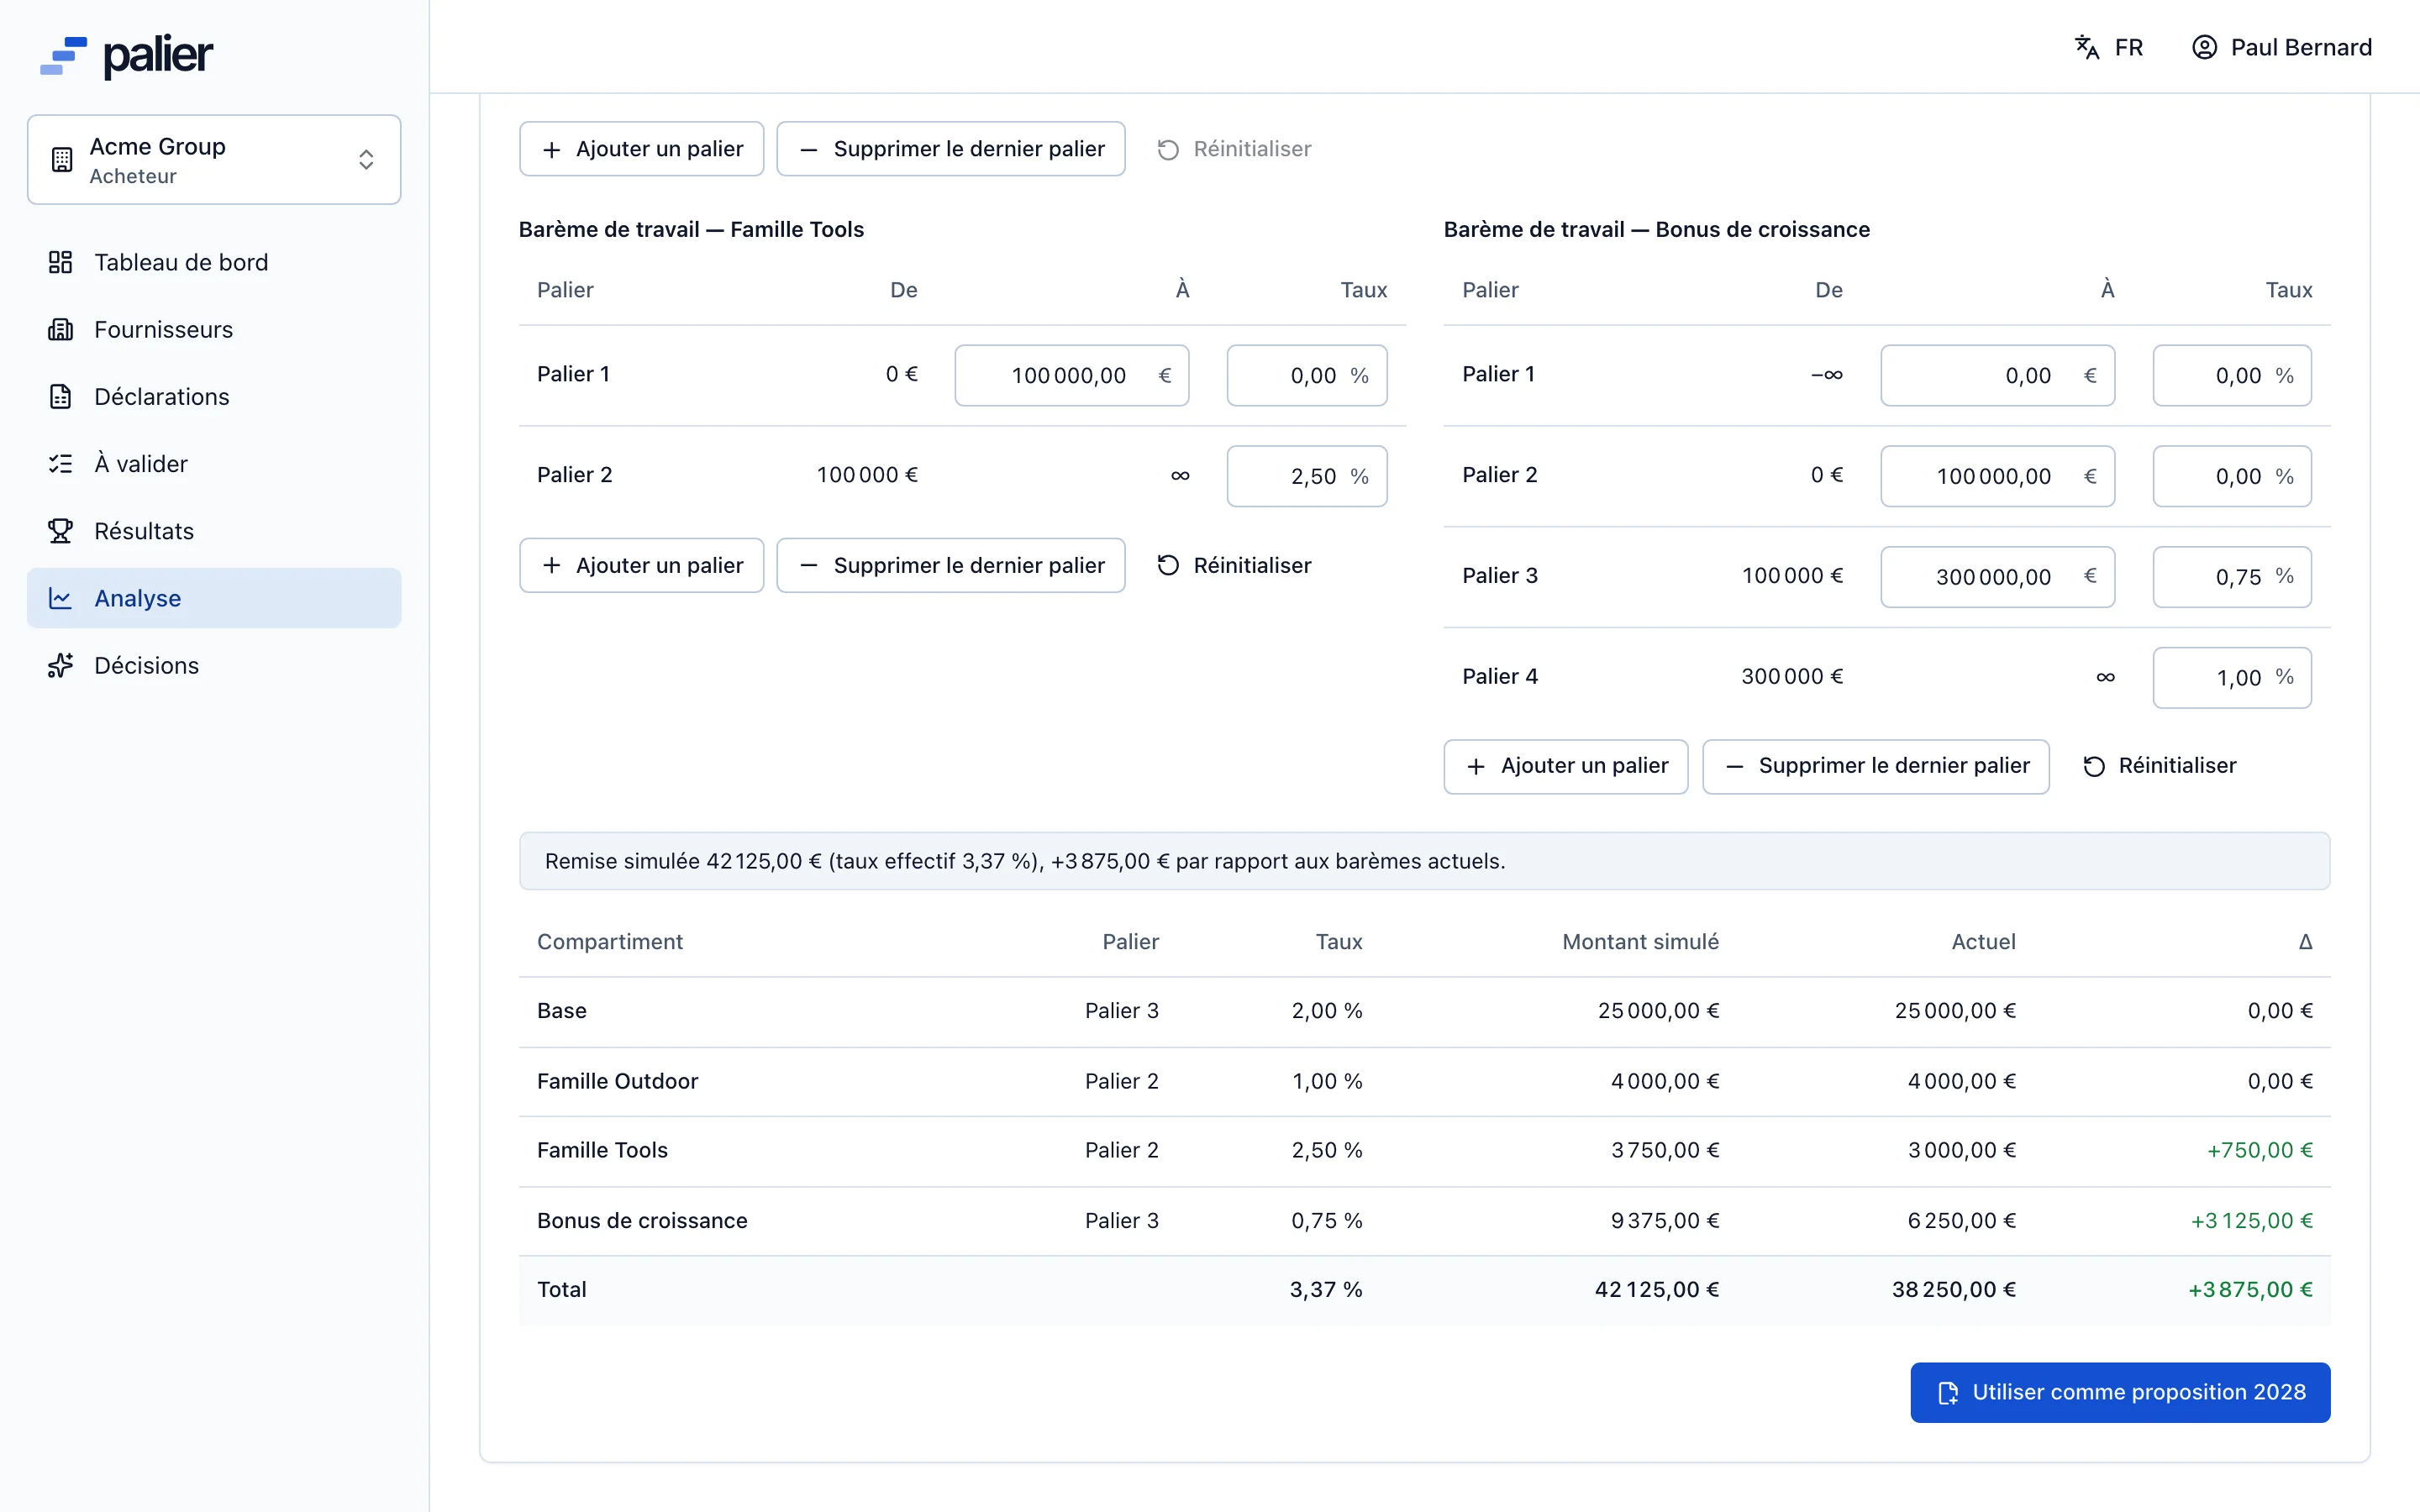2420x1512 pixels.
Task: Open Tableau de bord via dashboard icon
Action: coord(60,262)
